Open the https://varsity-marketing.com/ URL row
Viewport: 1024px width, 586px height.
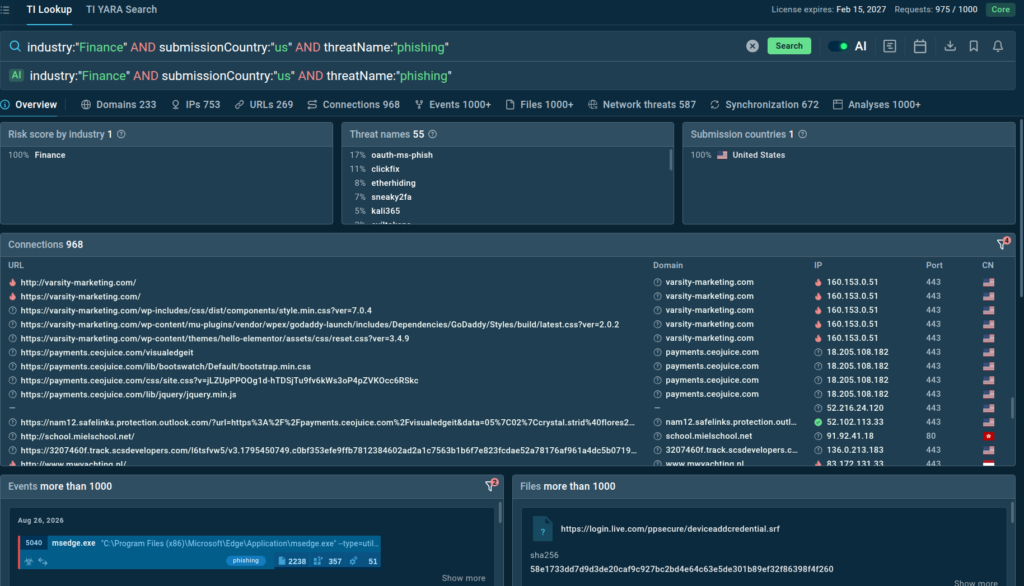point(80,297)
